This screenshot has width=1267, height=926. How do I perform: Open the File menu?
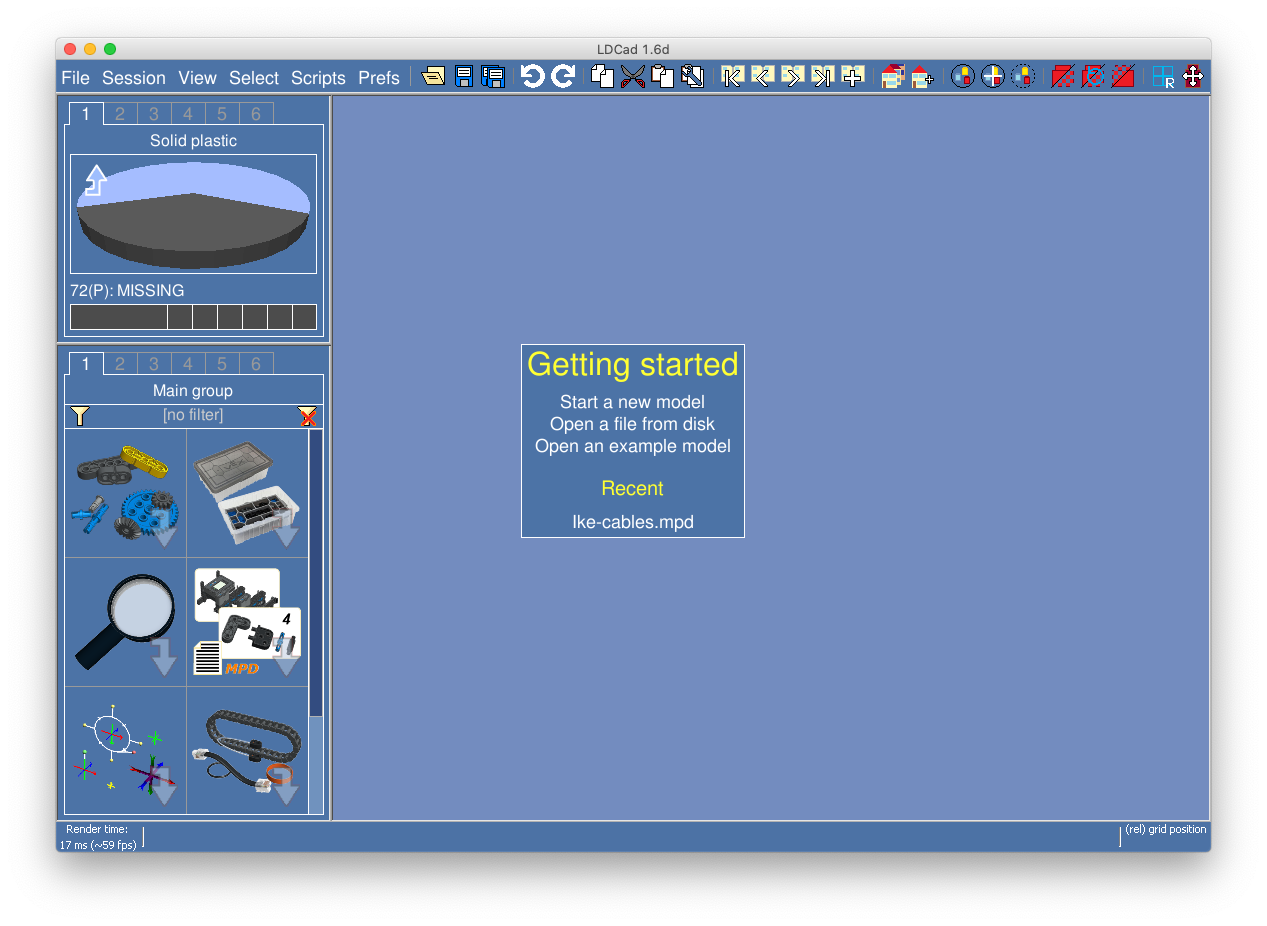75,78
